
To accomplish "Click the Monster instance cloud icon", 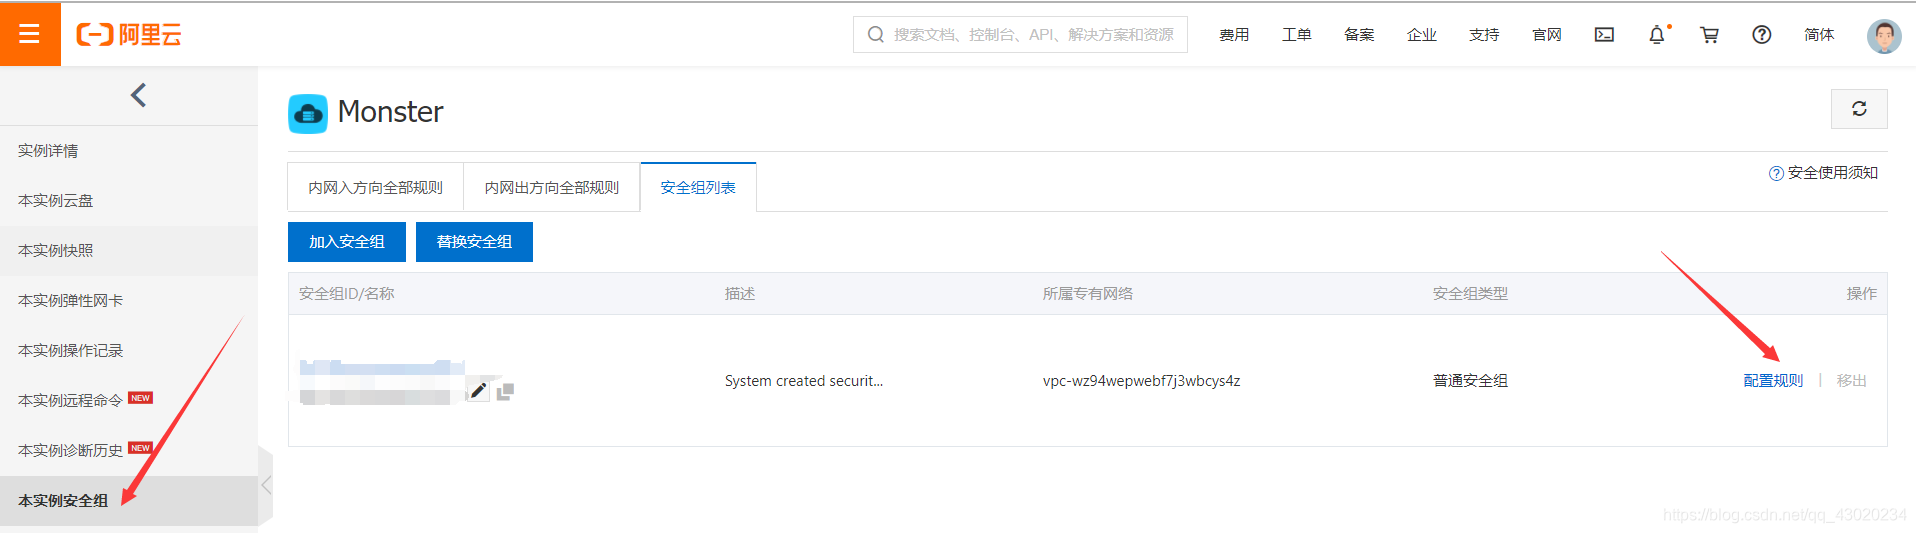I will coord(308,113).
